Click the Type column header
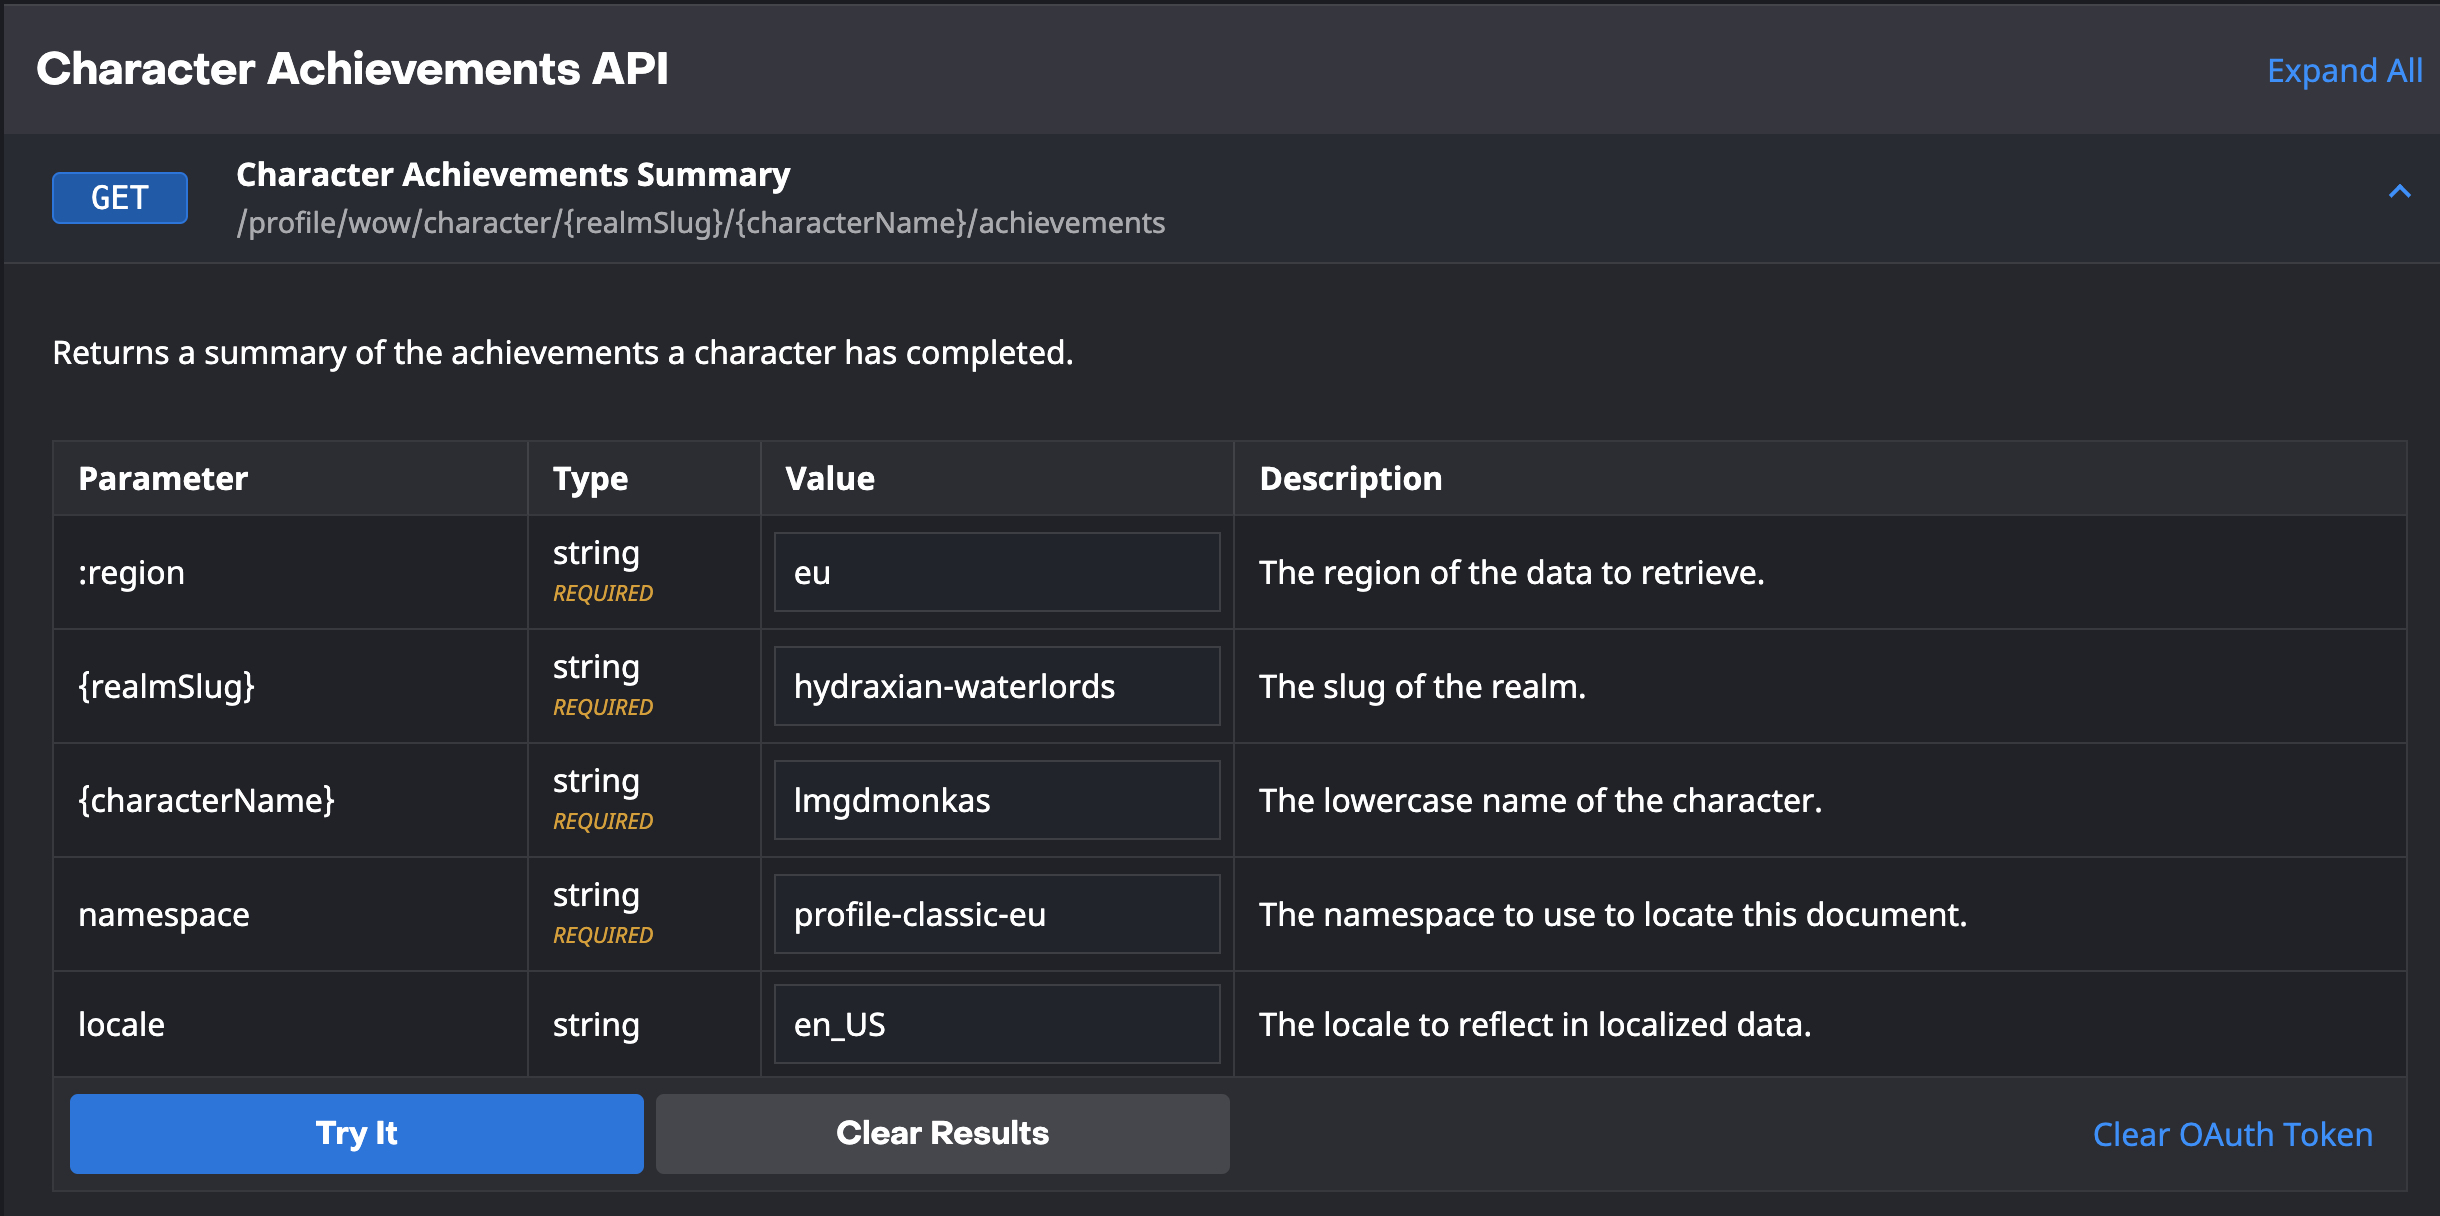The height and width of the screenshot is (1216, 2440). (x=590, y=478)
